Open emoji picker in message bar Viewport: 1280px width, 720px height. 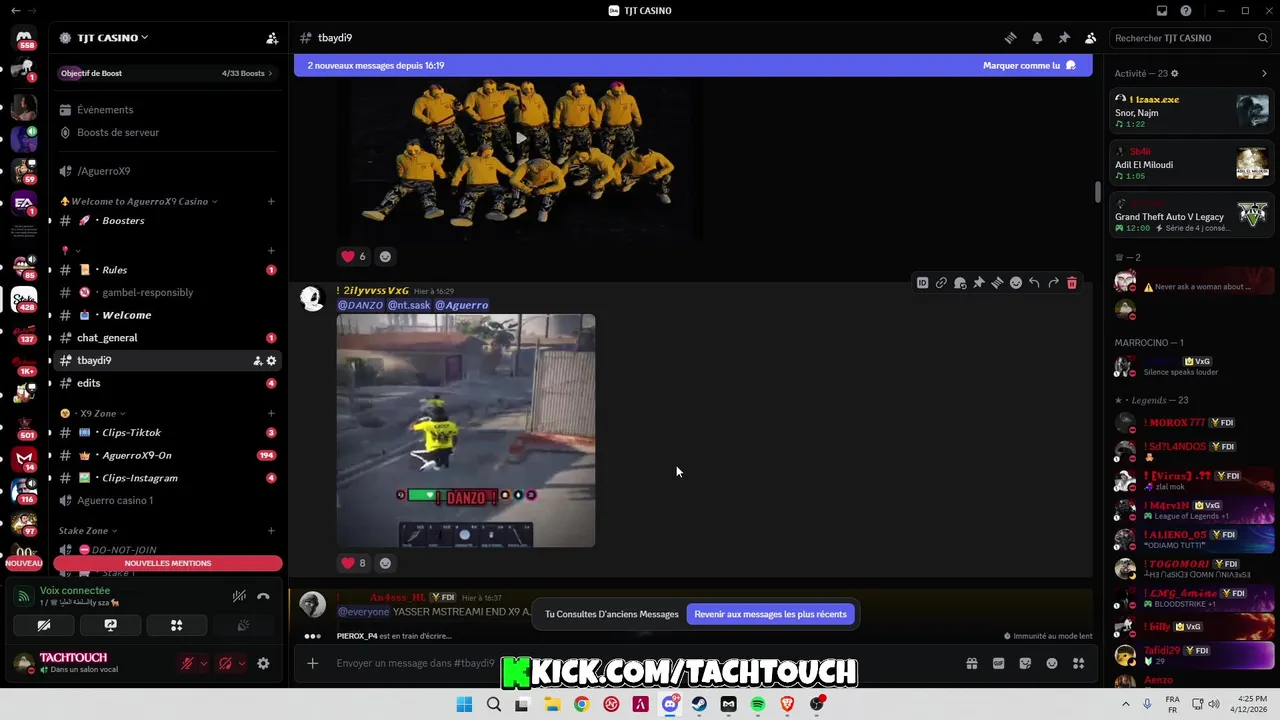[1052, 663]
